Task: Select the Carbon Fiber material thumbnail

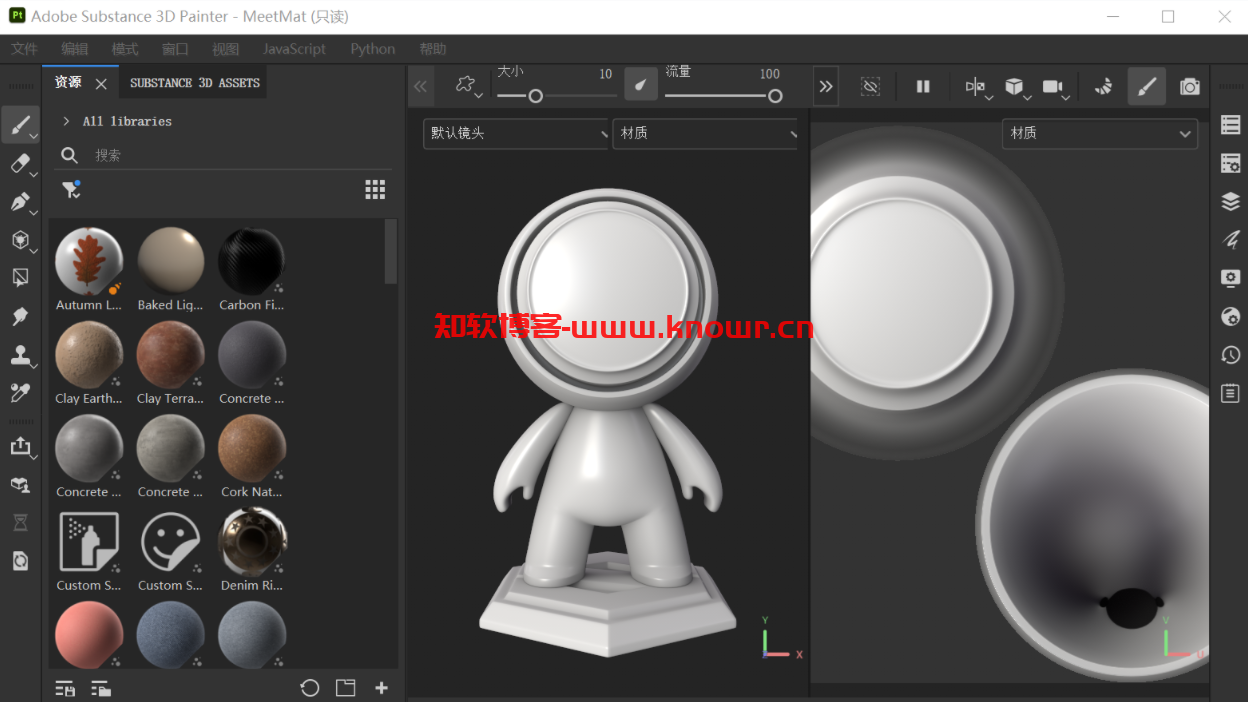Action: tap(252, 261)
